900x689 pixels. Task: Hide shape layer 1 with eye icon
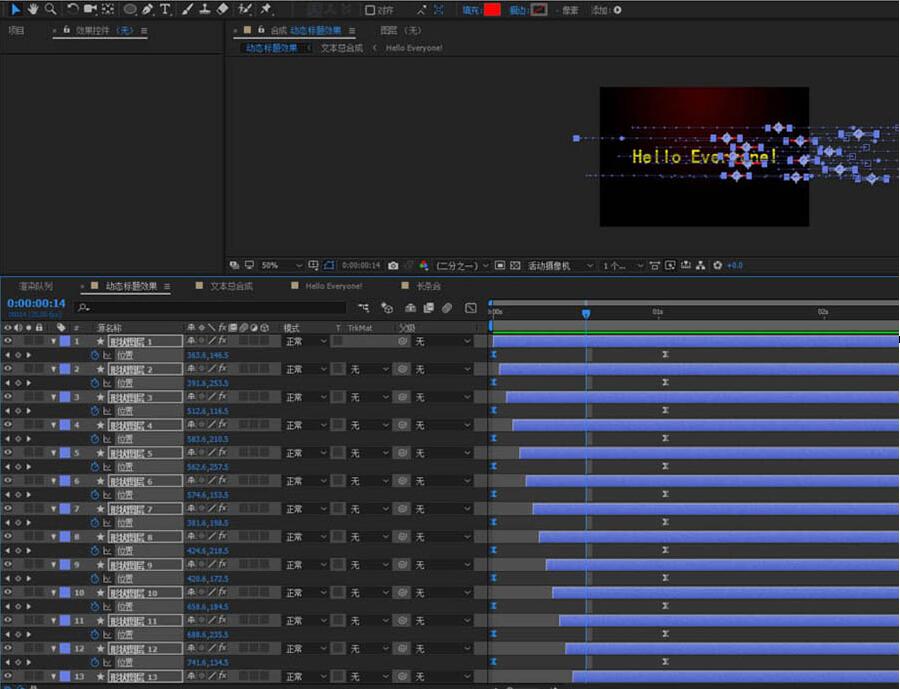[8, 341]
